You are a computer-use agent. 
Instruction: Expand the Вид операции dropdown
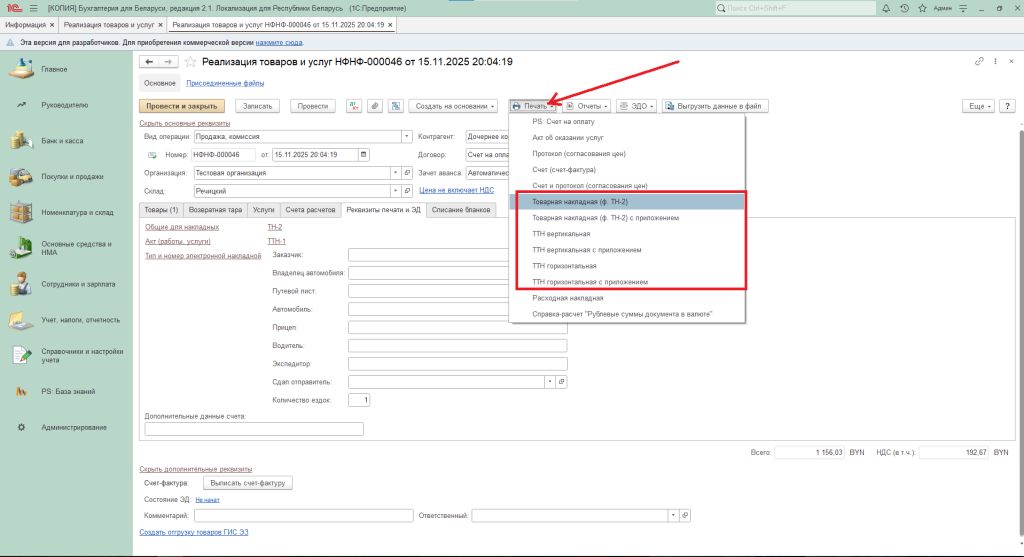(x=406, y=136)
